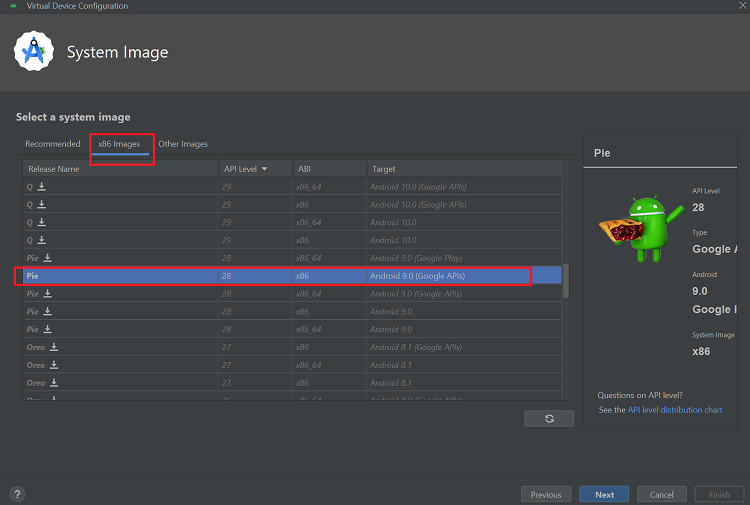Open the Other Images tab
This screenshot has height=505, width=750.
[x=183, y=144]
